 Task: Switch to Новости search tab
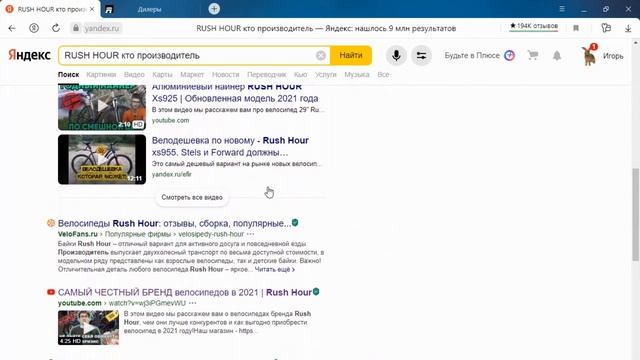pos(225,75)
